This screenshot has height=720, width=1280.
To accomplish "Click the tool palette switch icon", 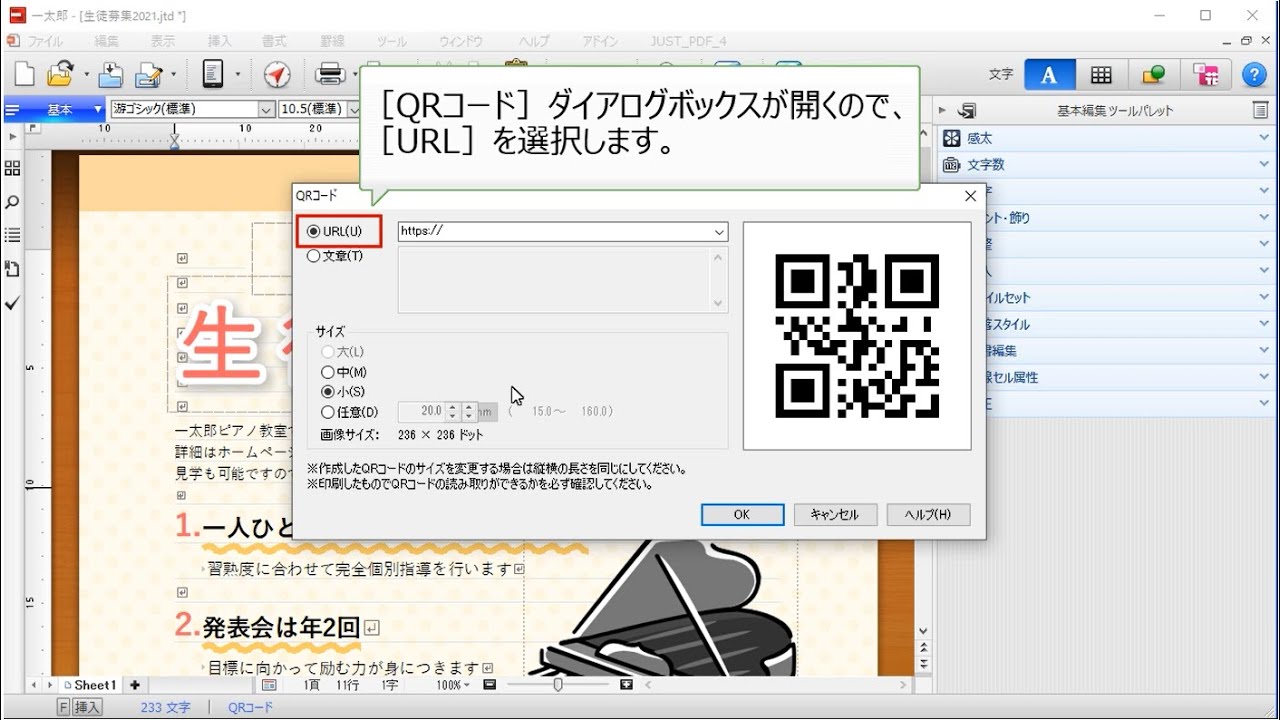I will 966,110.
